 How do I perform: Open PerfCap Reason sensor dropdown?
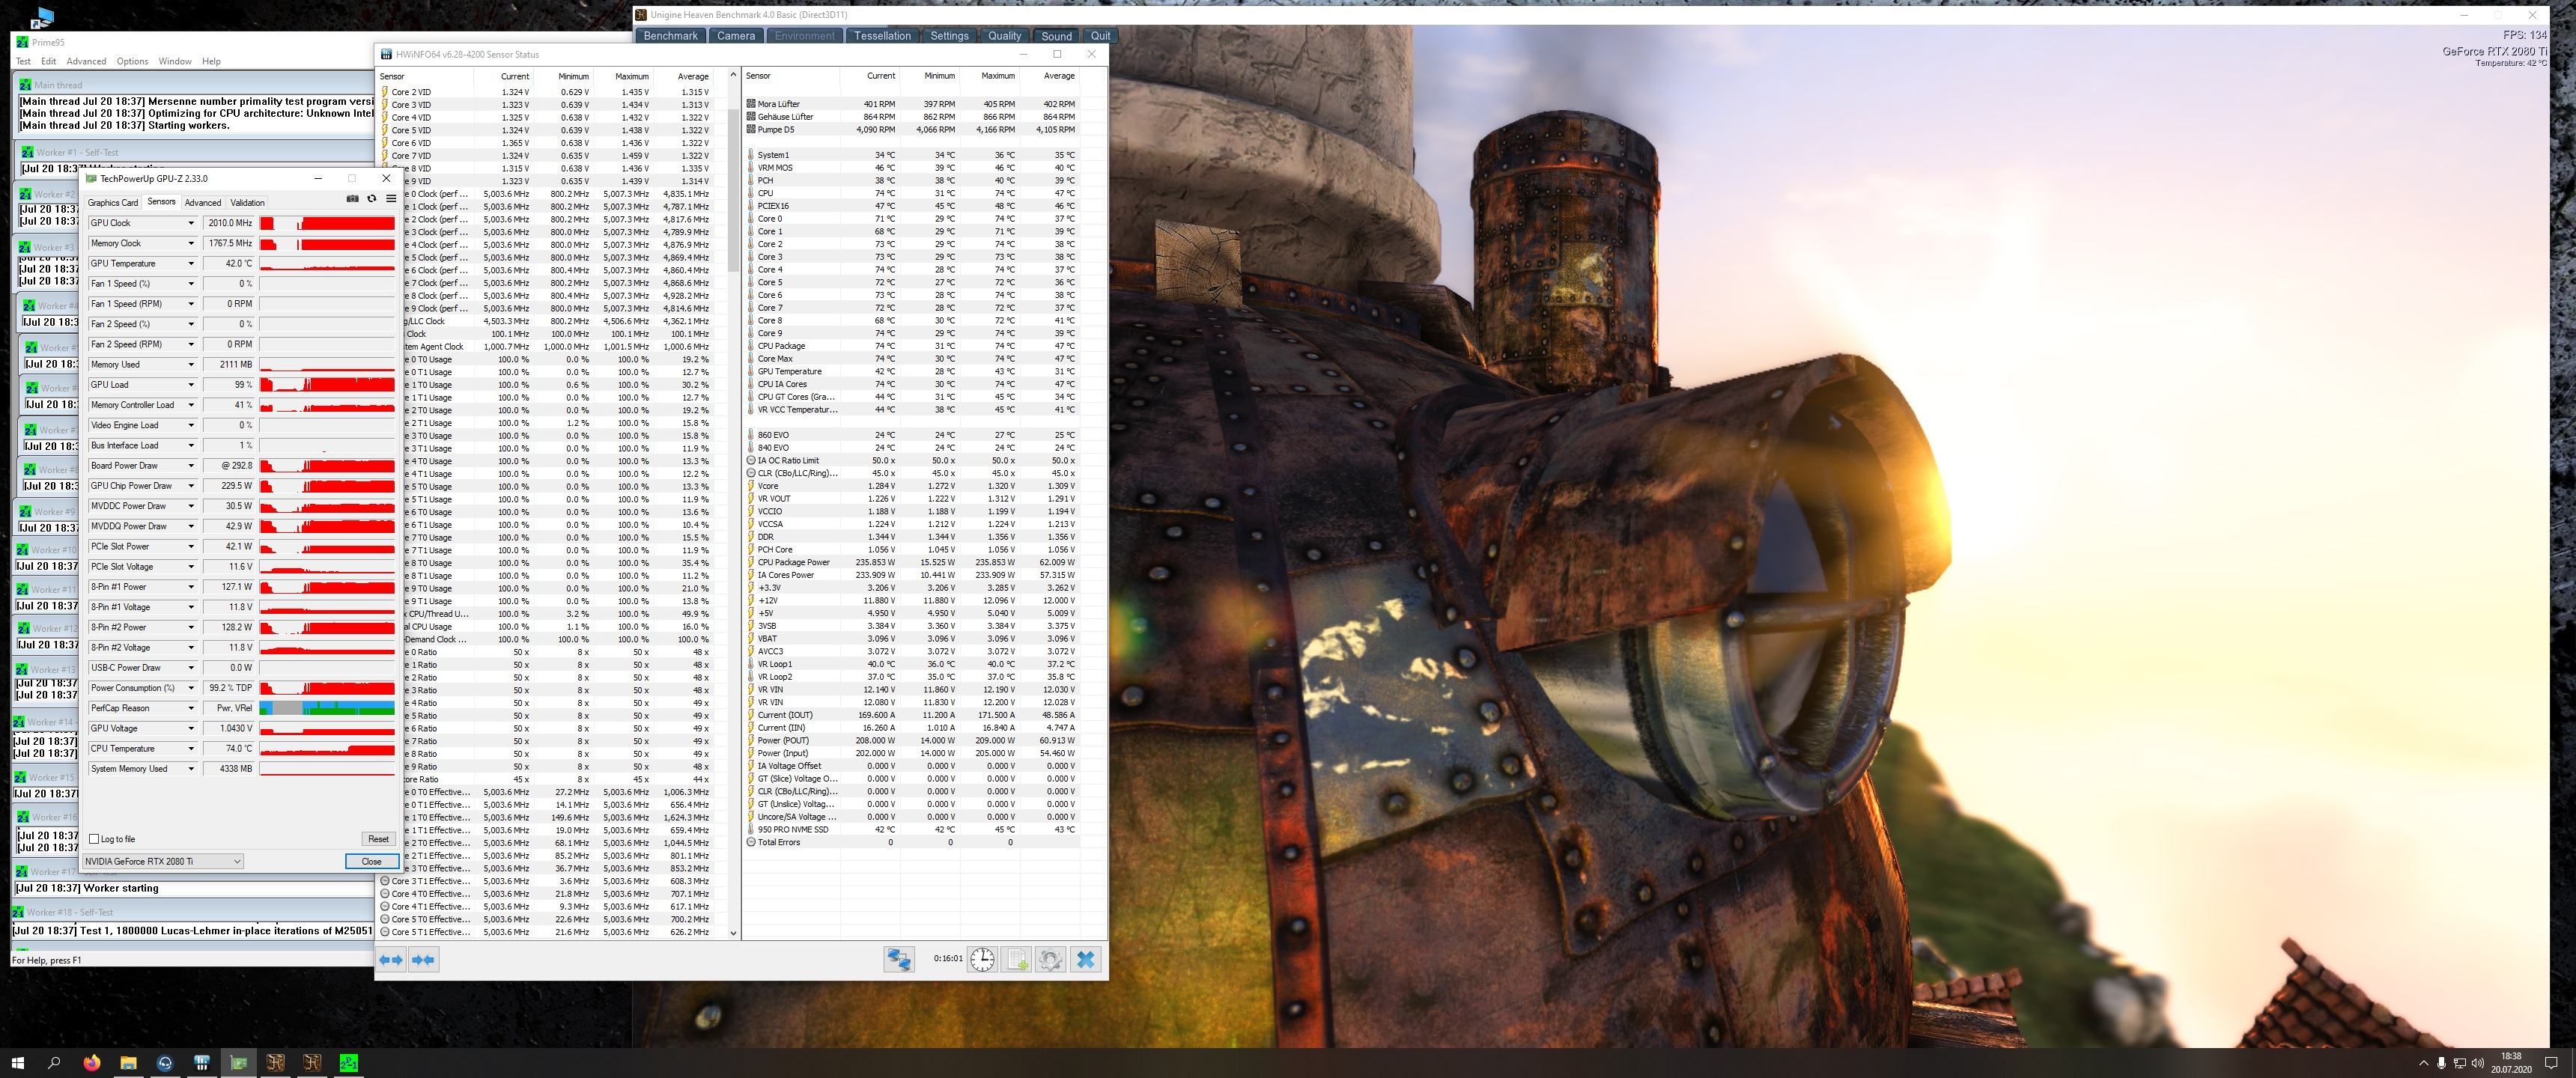pos(191,708)
